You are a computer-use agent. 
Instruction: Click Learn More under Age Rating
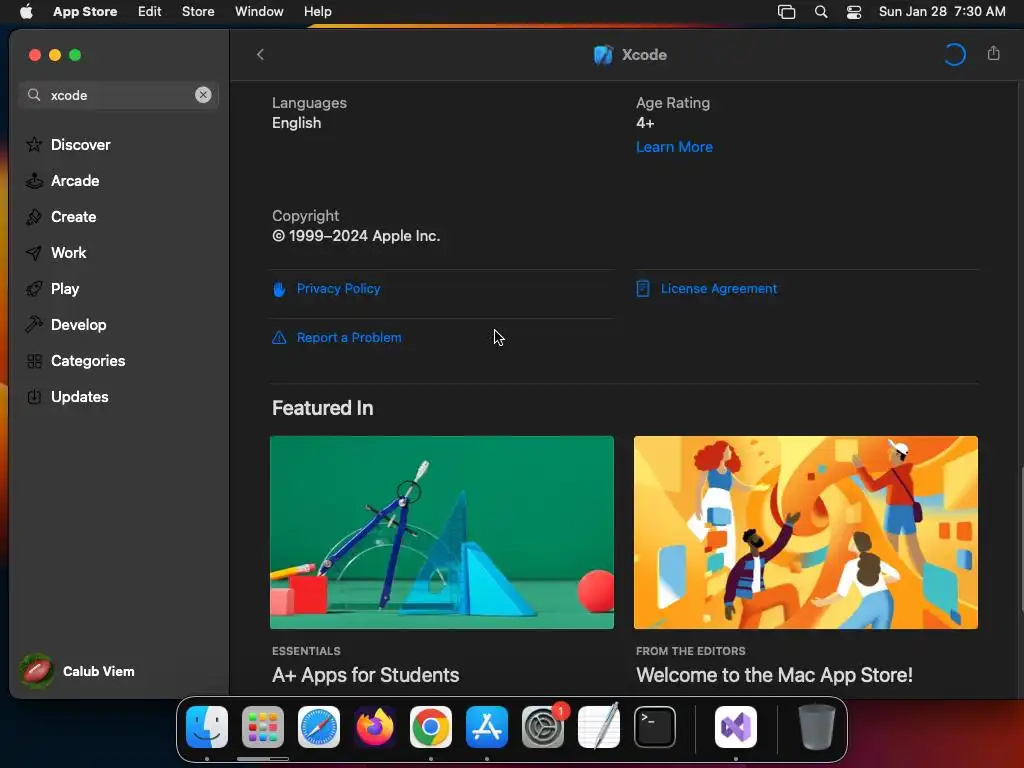[674, 147]
